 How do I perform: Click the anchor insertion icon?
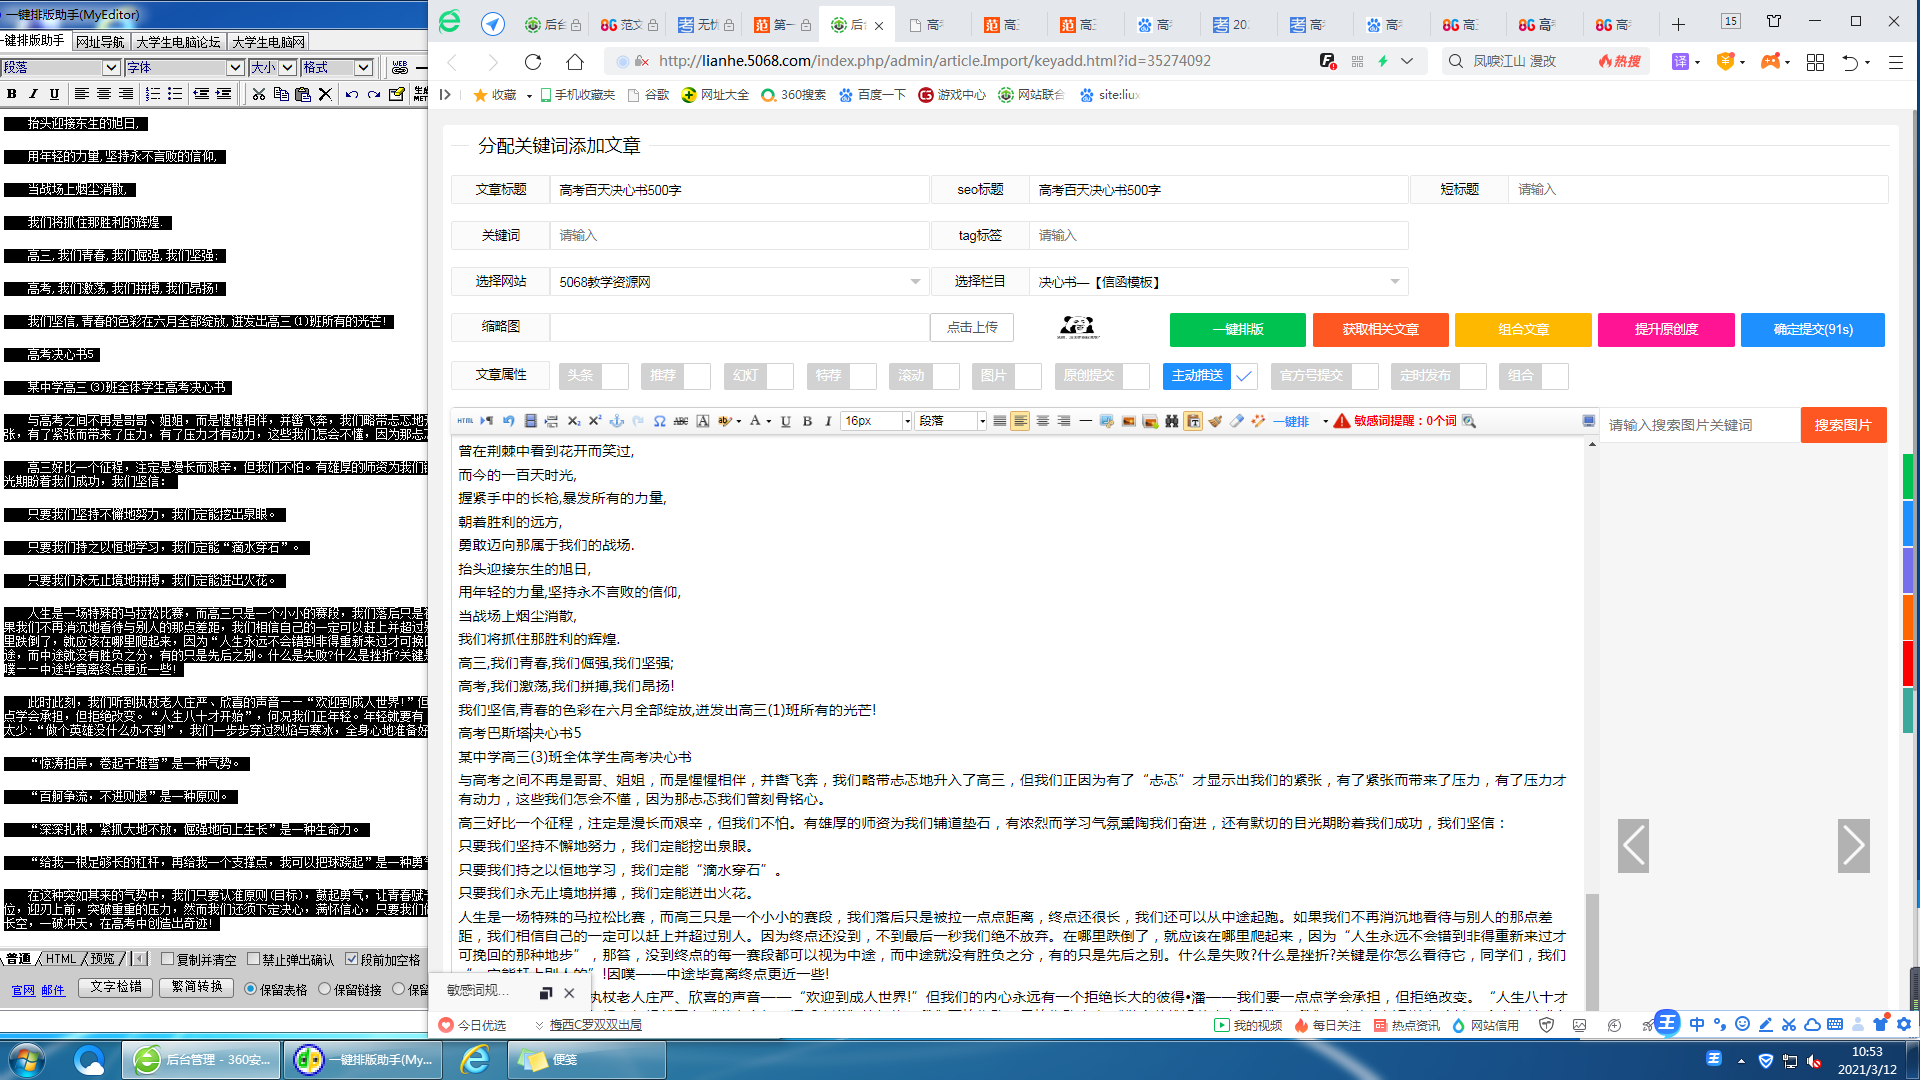click(616, 421)
